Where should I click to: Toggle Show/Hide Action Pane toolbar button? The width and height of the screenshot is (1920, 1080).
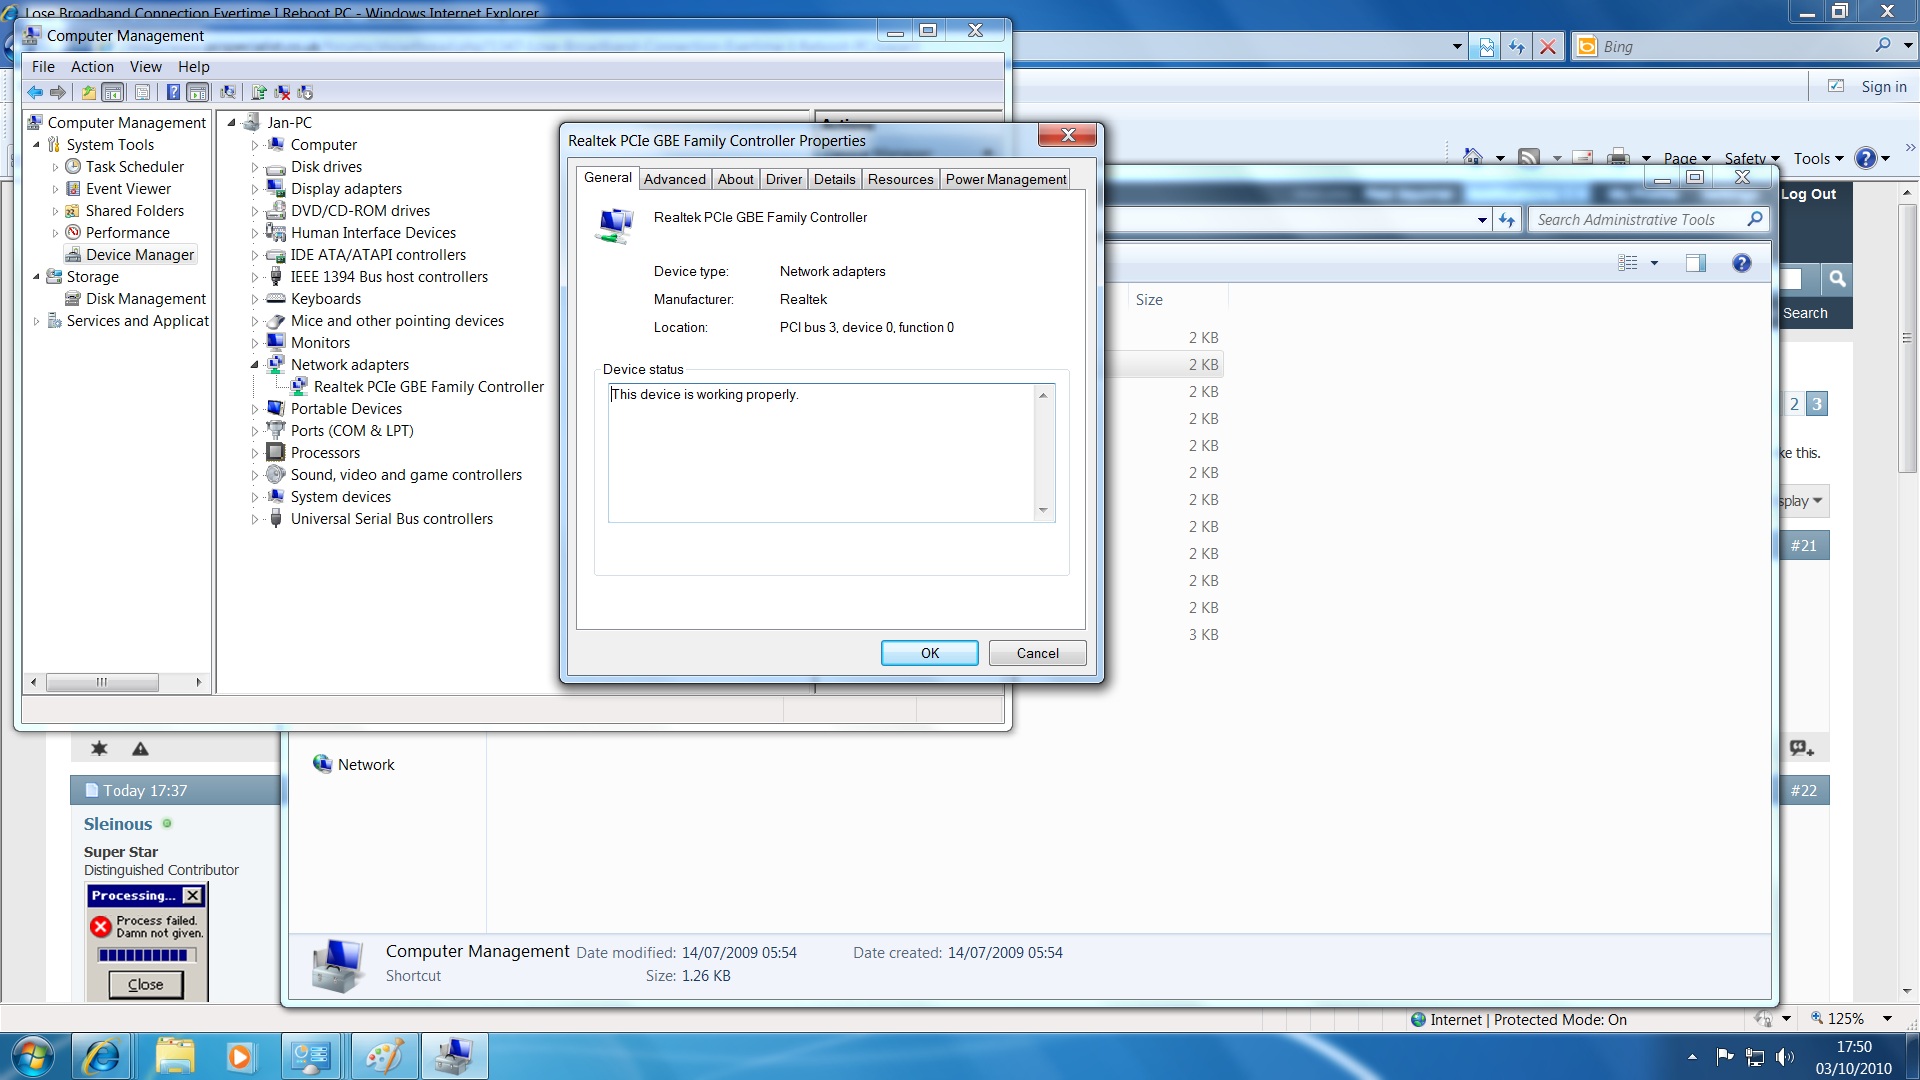pyautogui.click(x=198, y=92)
